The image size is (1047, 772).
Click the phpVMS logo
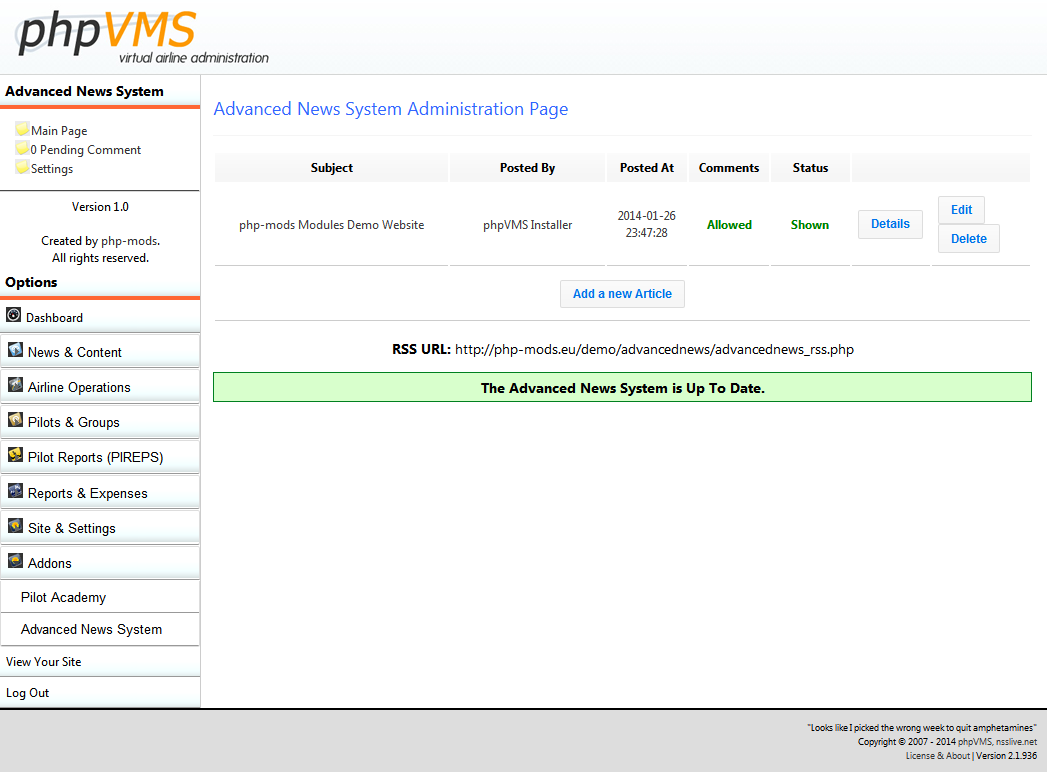[x=142, y=38]
